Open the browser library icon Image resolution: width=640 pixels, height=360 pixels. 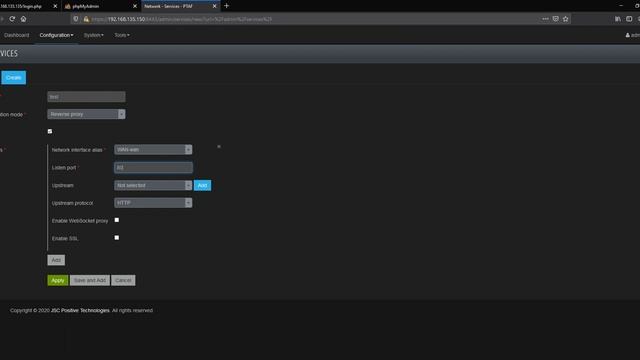pos(618,19)
